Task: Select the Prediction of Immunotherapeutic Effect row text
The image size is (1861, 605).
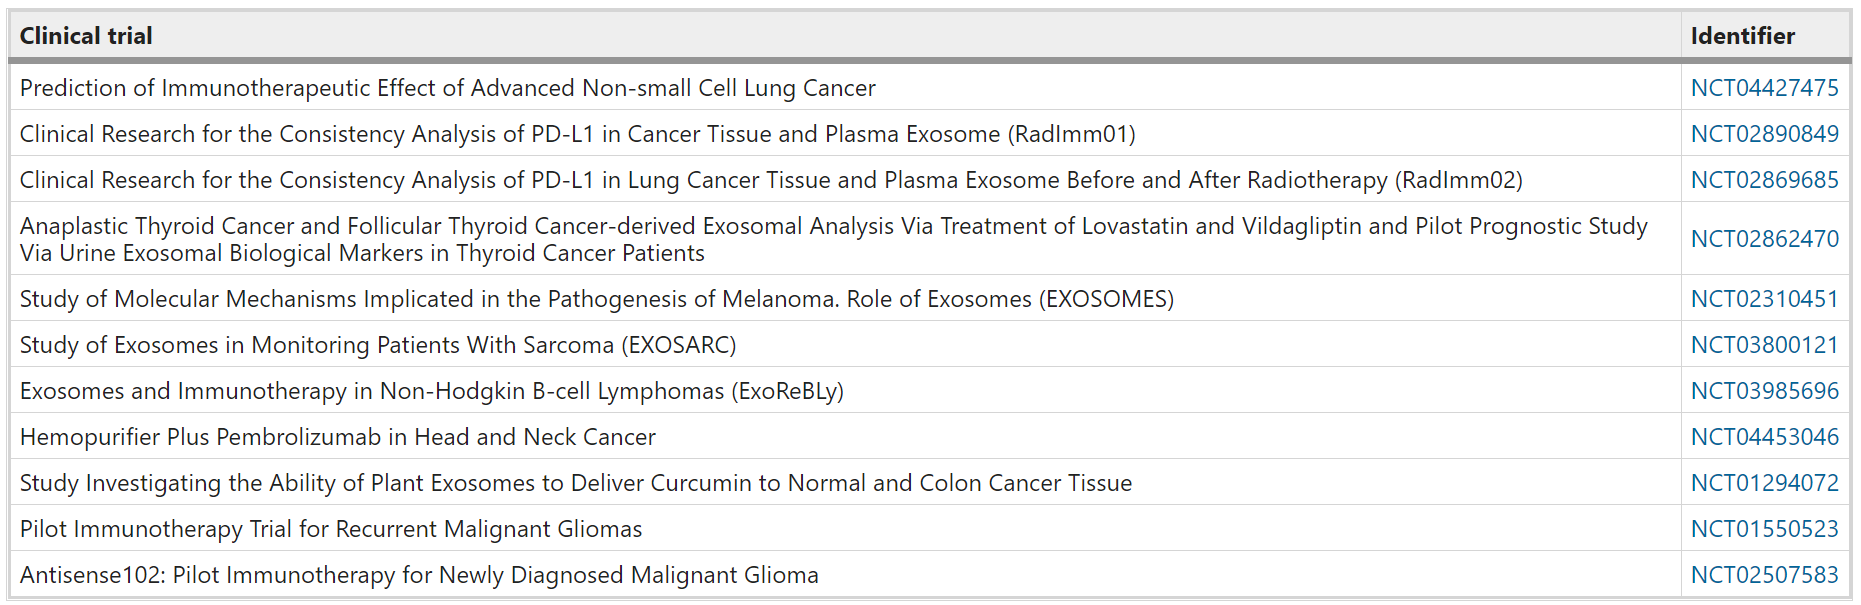Action: (x=448, y=88)
